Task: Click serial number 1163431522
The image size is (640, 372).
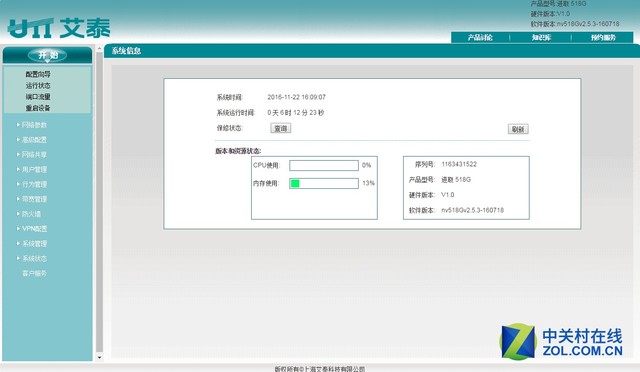Action: pos(459,164)
